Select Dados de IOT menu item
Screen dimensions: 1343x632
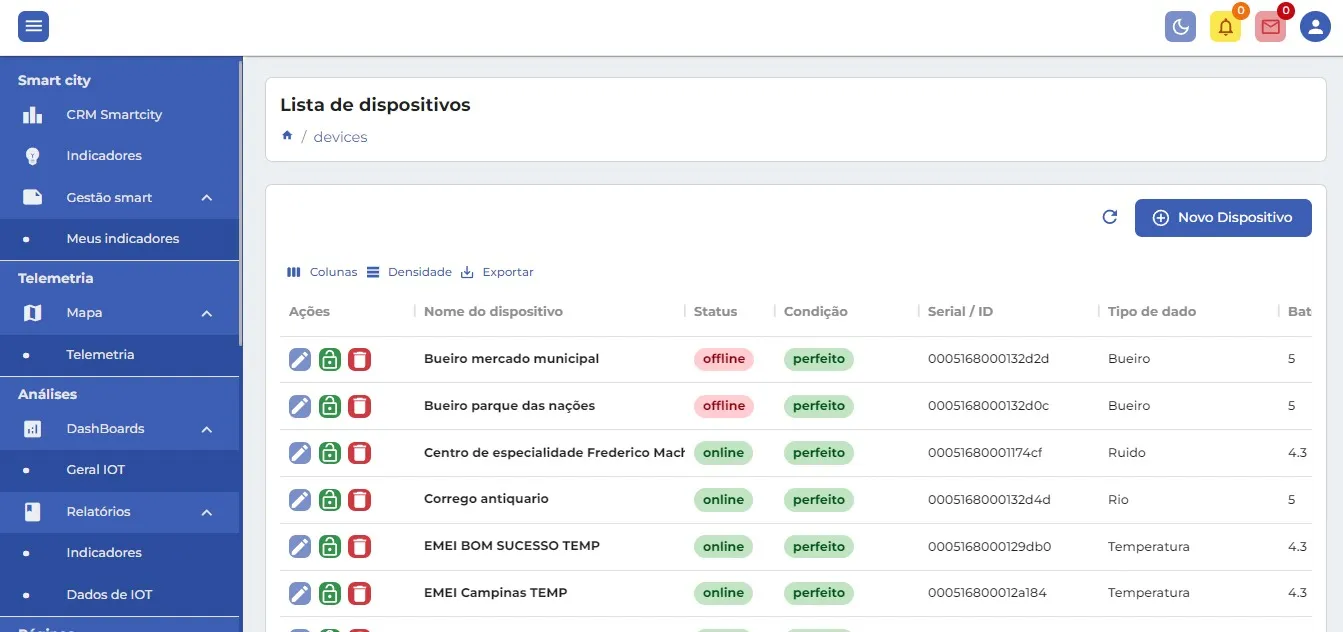point(109,594)
